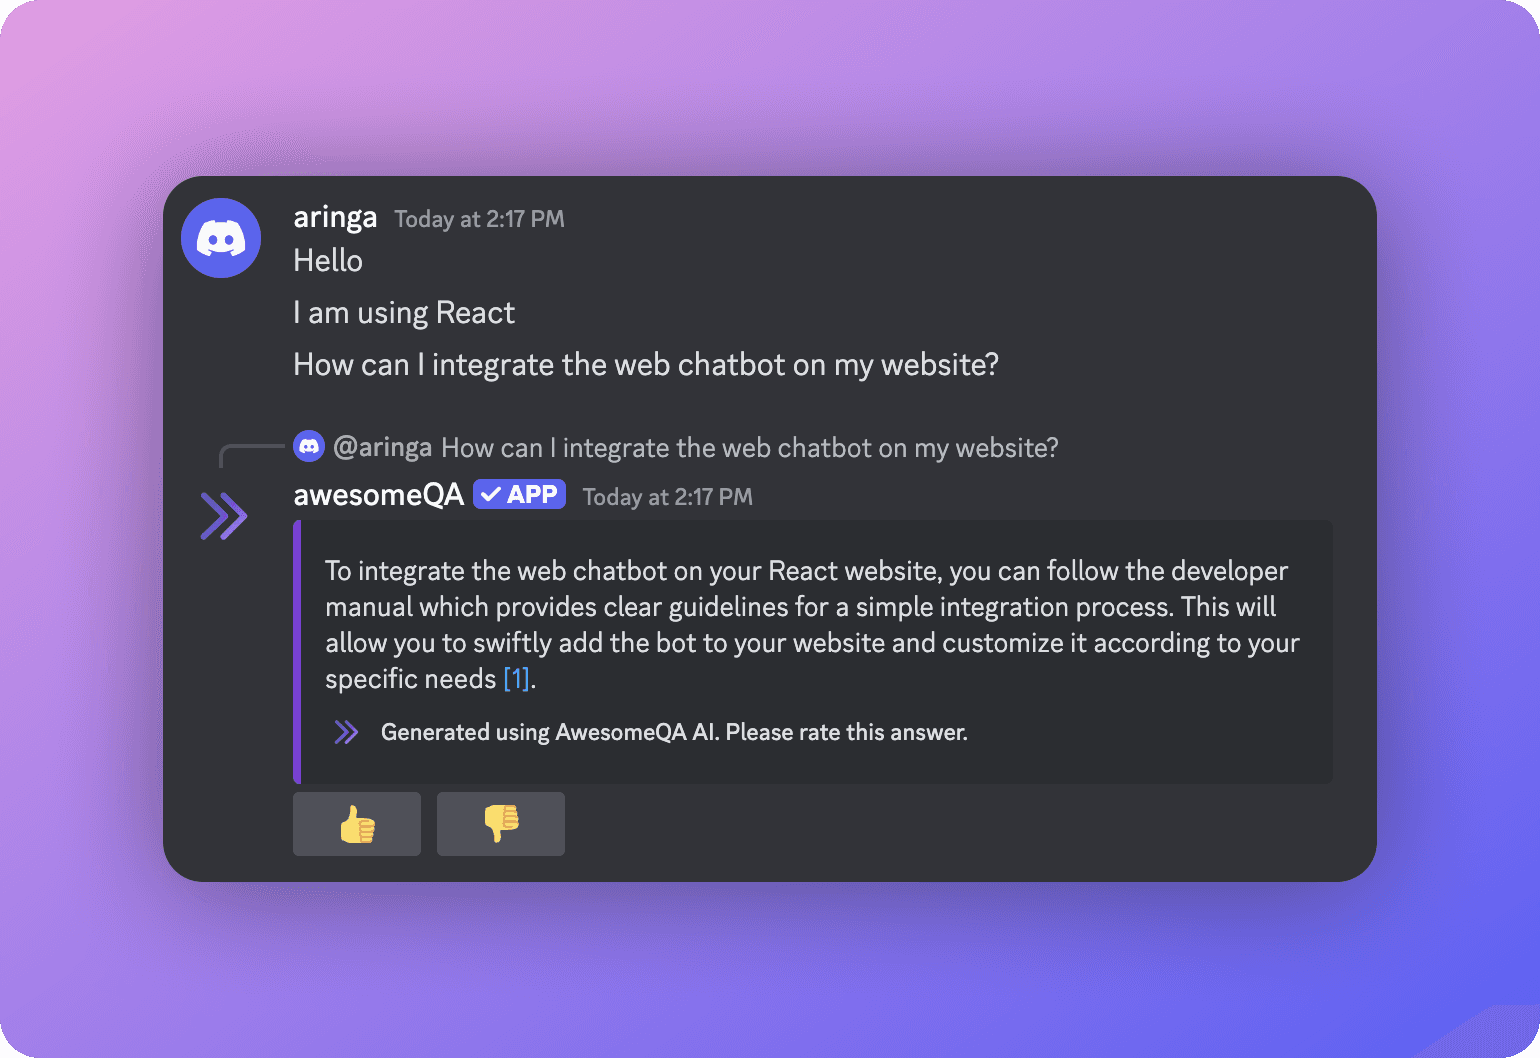Screen dimensions: 1540x1058
Task: Click the APP verification badge next to awesomeQA
Action: [519, 493]
